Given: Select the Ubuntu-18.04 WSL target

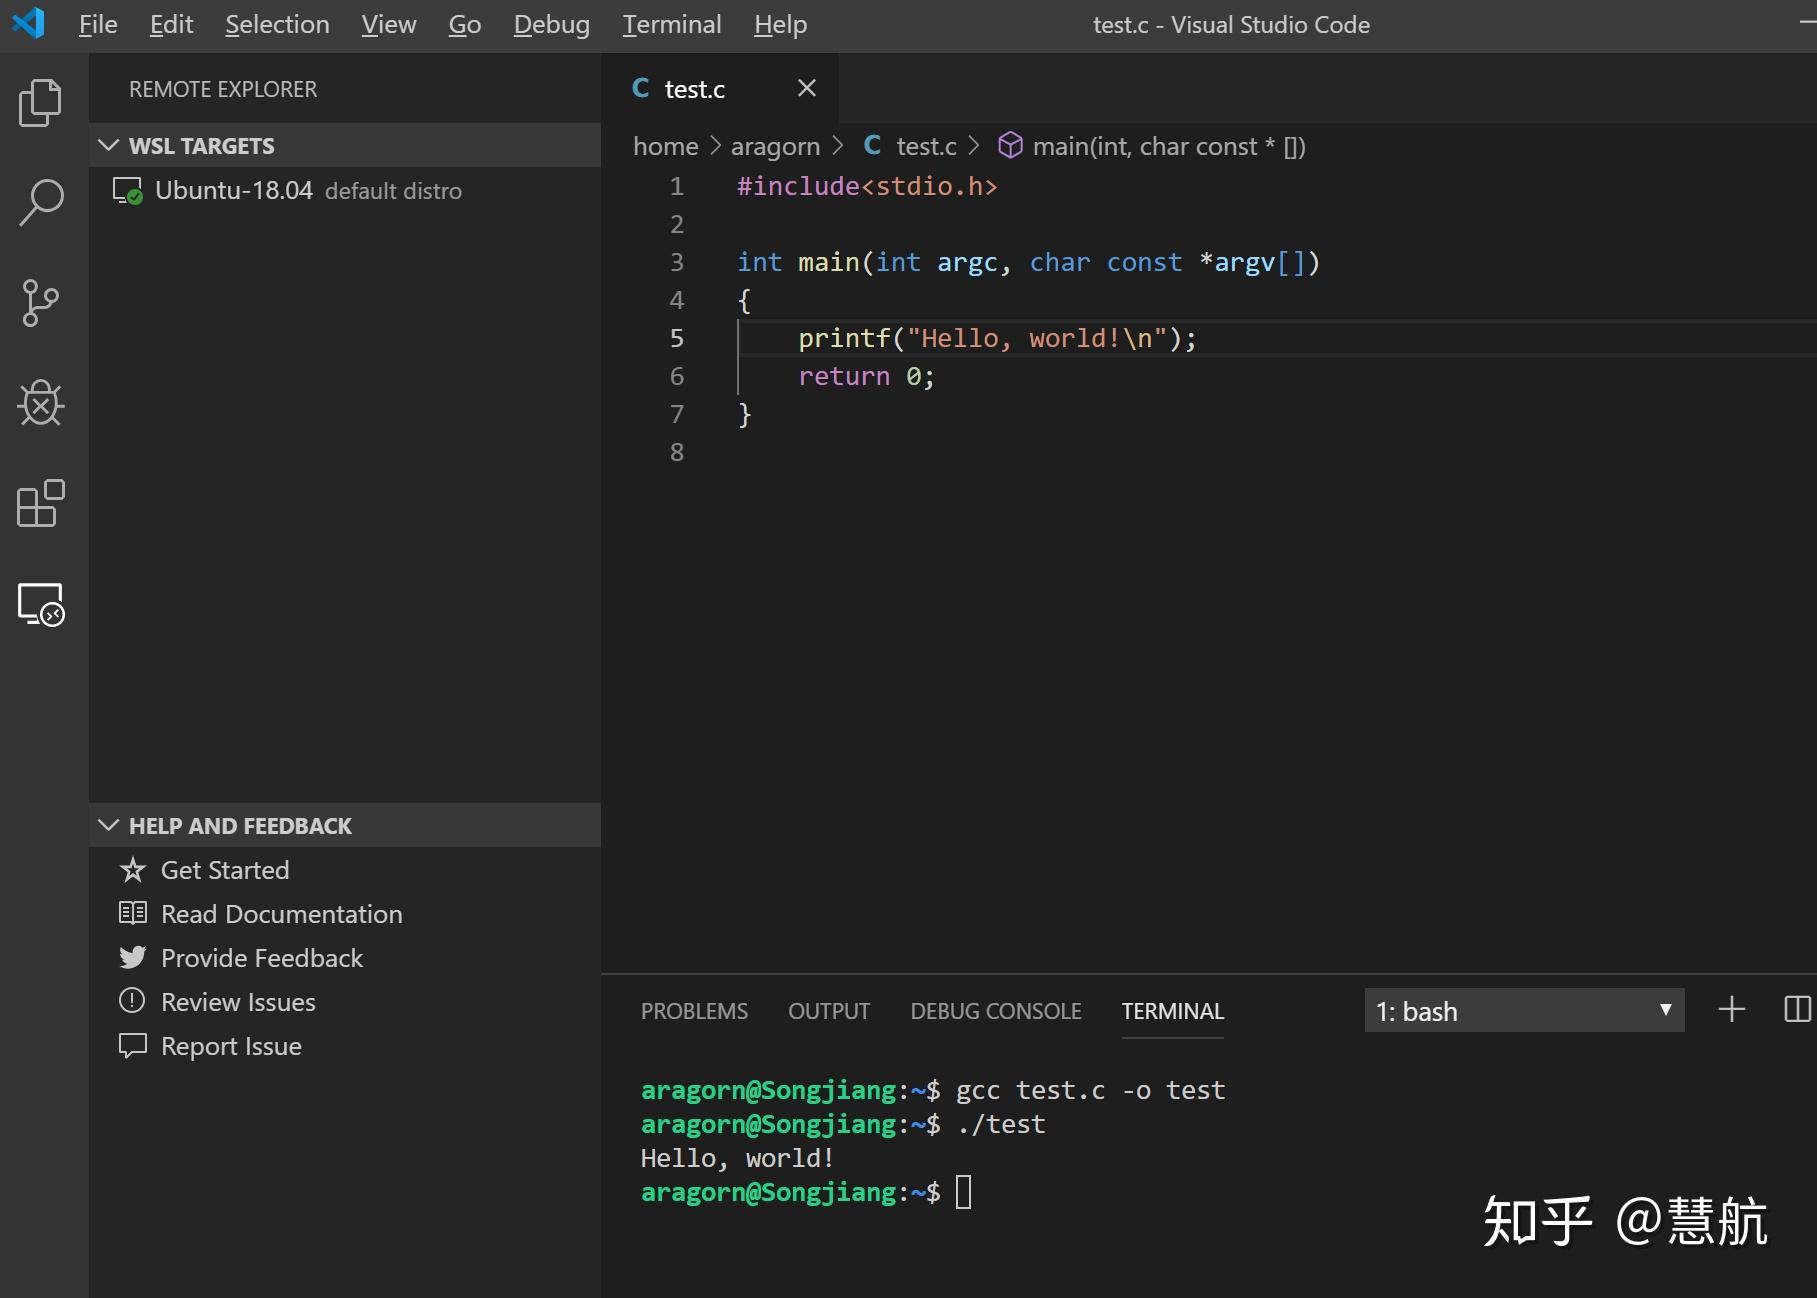Looking at the screenshot, I should (x=234, y=191).
